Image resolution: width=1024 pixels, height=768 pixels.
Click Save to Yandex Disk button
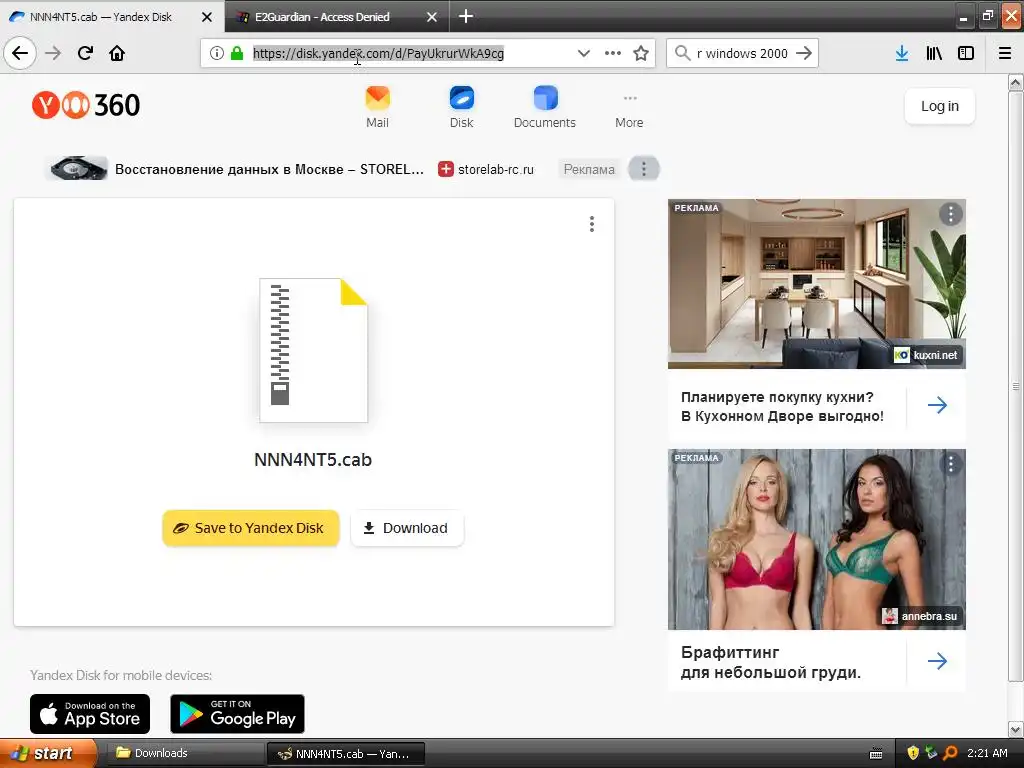pos(251,528)
